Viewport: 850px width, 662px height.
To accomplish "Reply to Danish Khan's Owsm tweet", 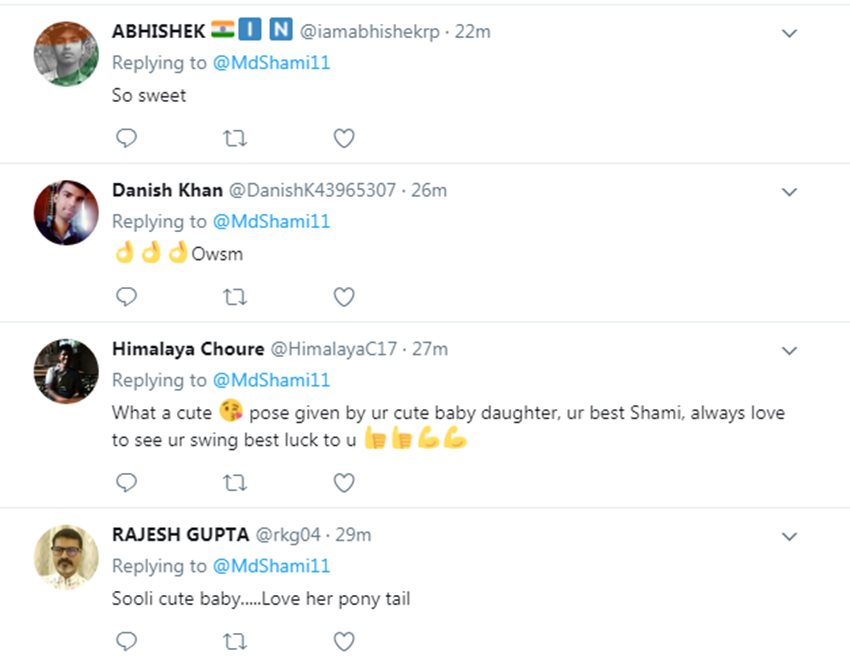I will tap(126, 296).
